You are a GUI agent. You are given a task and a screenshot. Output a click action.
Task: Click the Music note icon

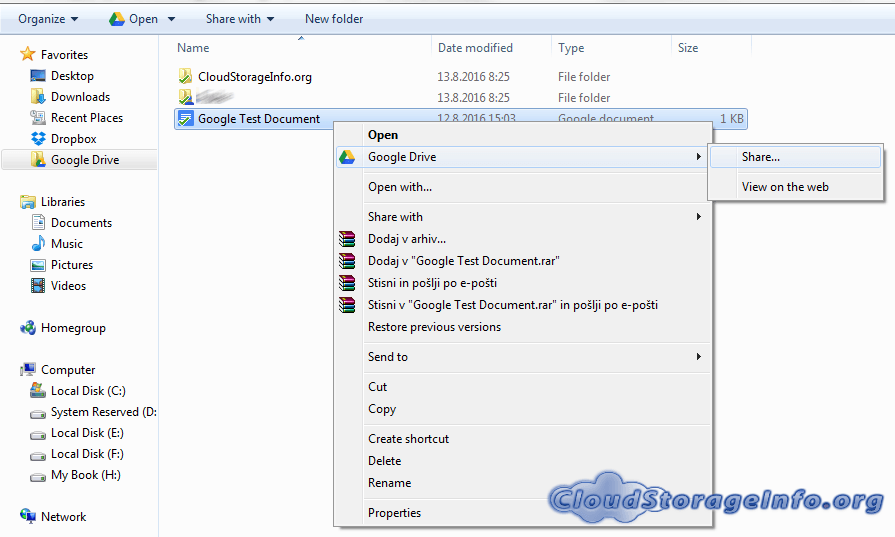tap(38, 244)
